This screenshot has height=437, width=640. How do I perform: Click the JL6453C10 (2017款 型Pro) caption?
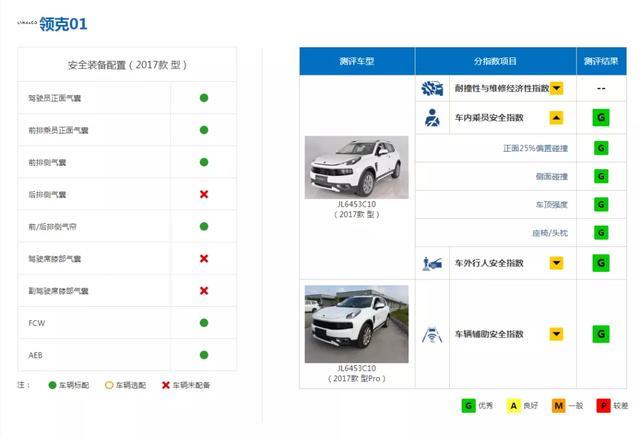coord(357,373)
